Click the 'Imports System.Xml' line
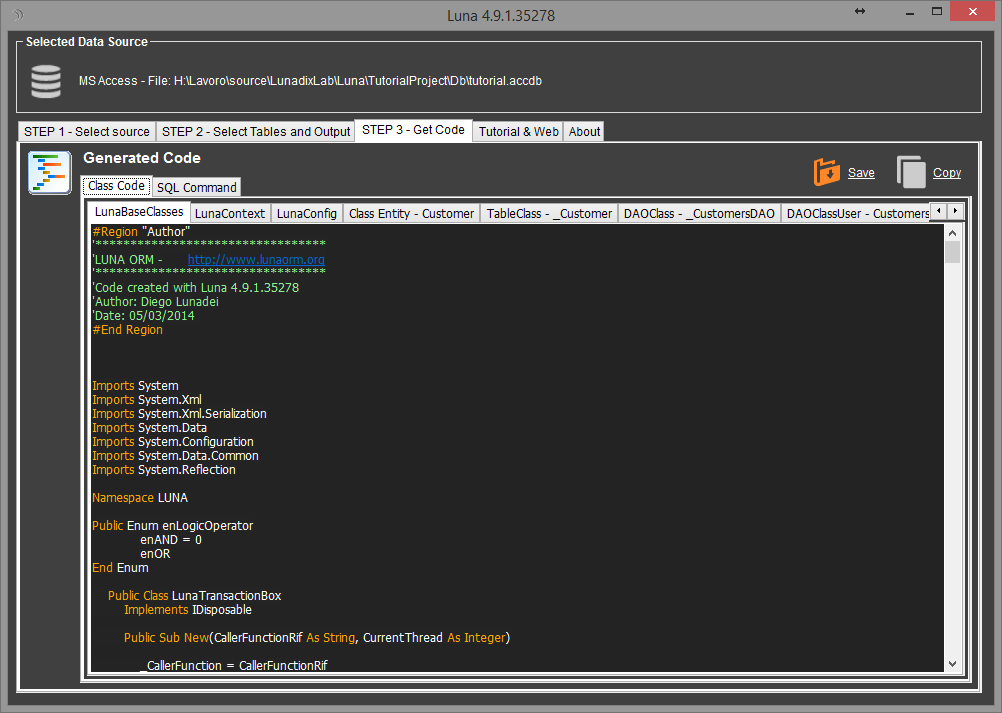The height and width of the screenshot is (713, 1002). point(147,399)
